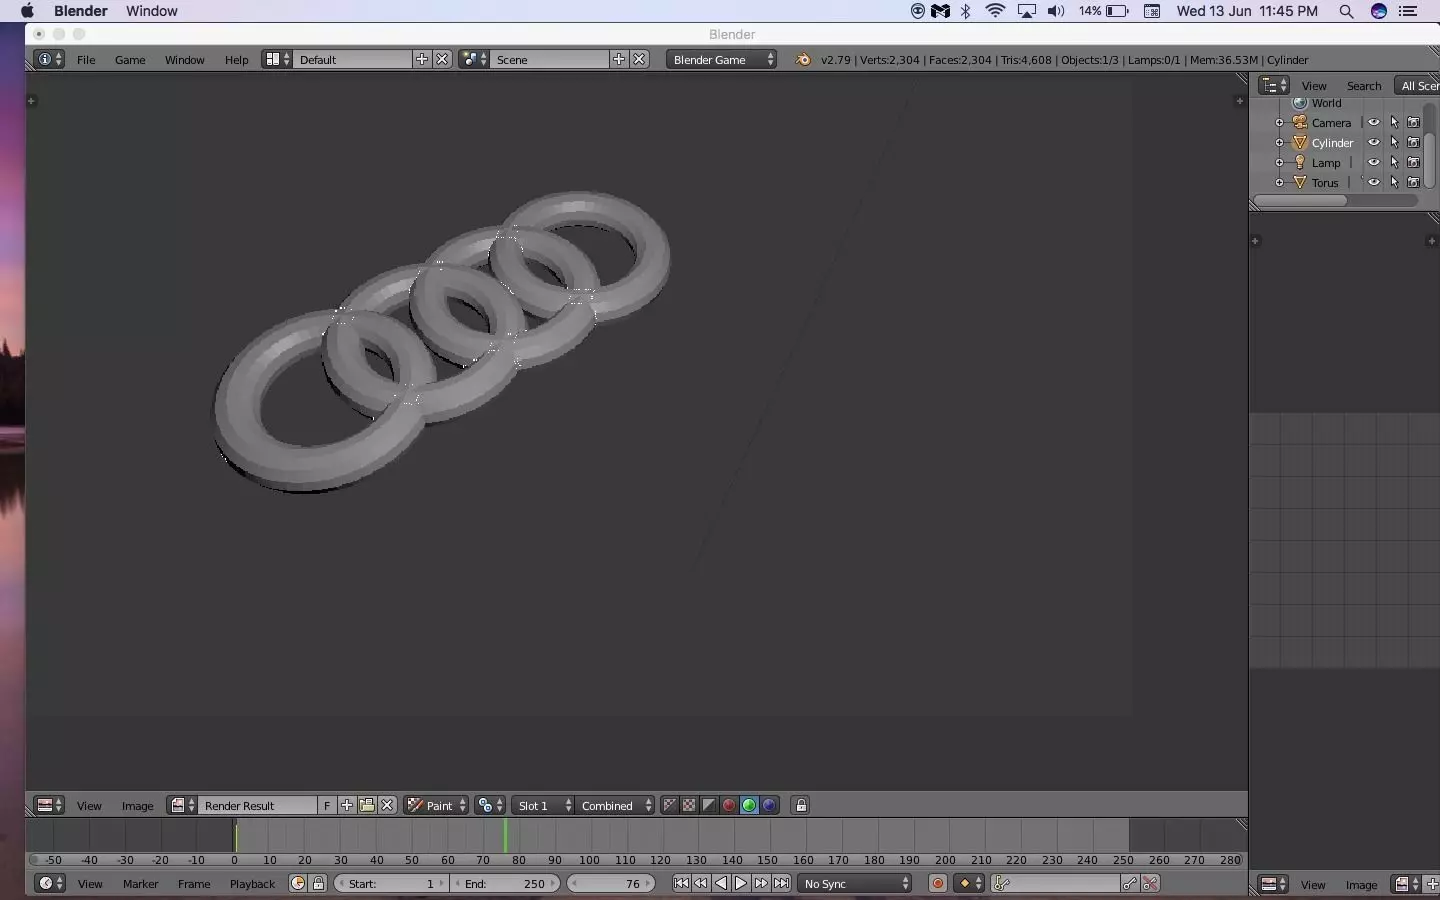The width and height of the screenshot is (1440, 900).
Task: Hide the Camera object using eye icon
Action: tap(1374, 122)
